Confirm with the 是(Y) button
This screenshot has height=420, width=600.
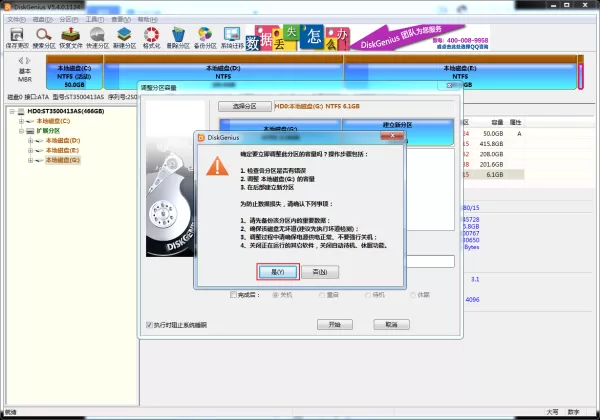278,272
